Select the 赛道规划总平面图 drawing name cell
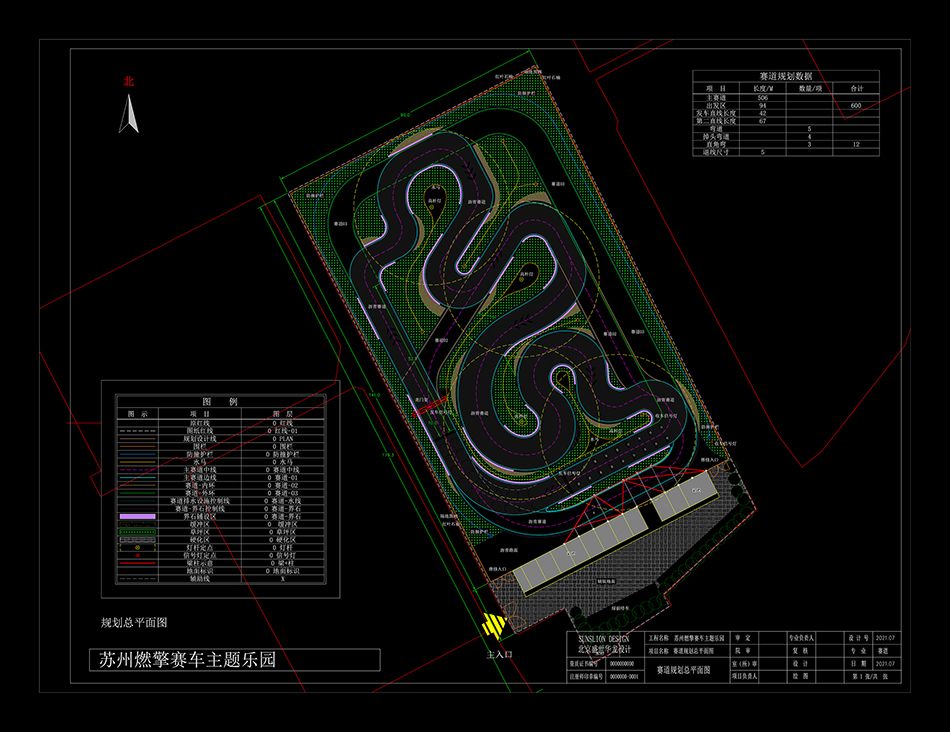The width and height of the screenshot is (950, 732). tap(683, 670)
